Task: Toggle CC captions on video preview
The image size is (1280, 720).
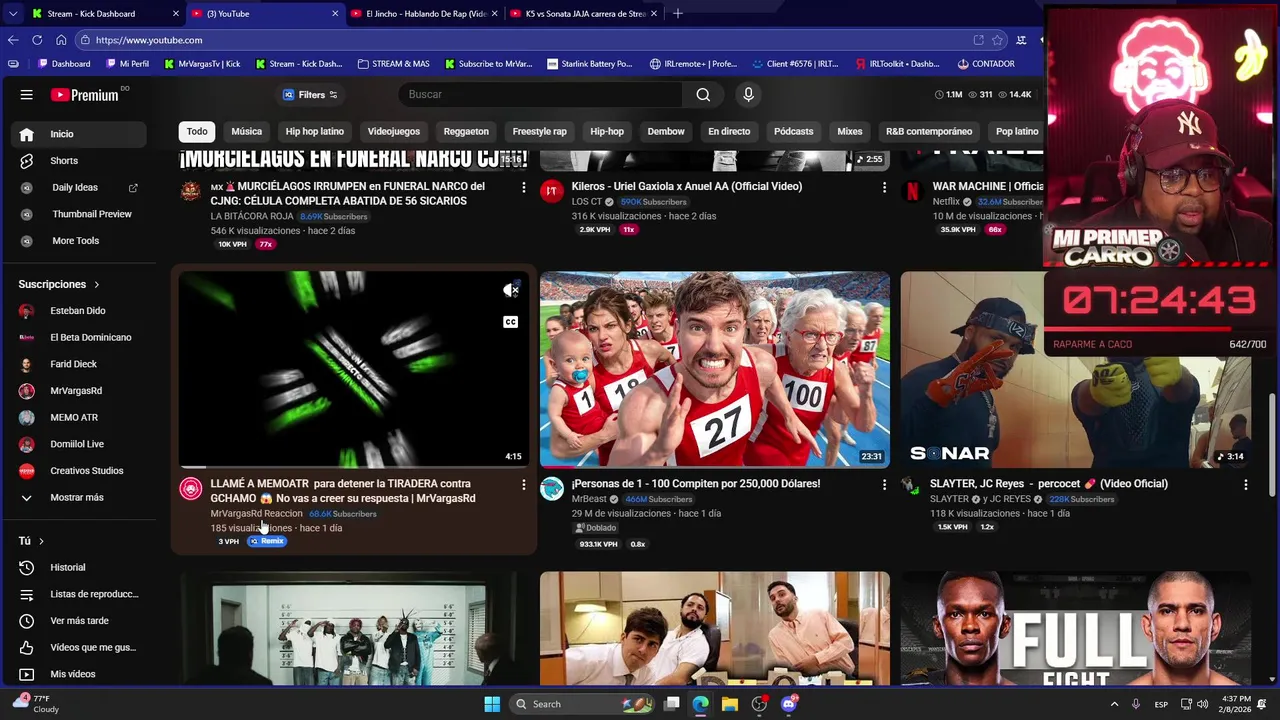Action: [510, 322]
